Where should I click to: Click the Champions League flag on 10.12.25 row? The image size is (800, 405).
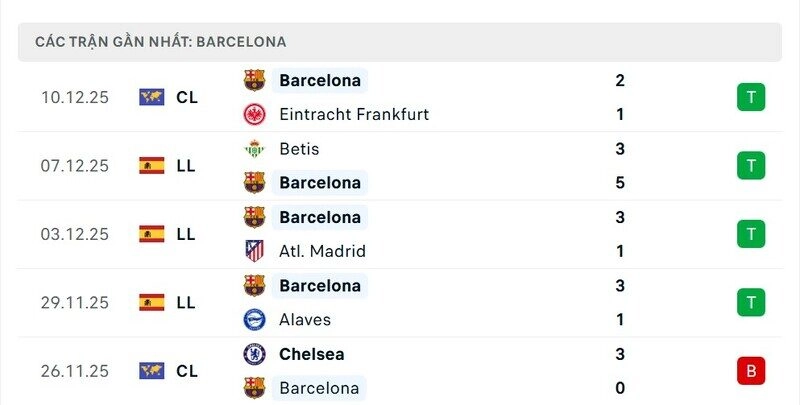(152, 97)
